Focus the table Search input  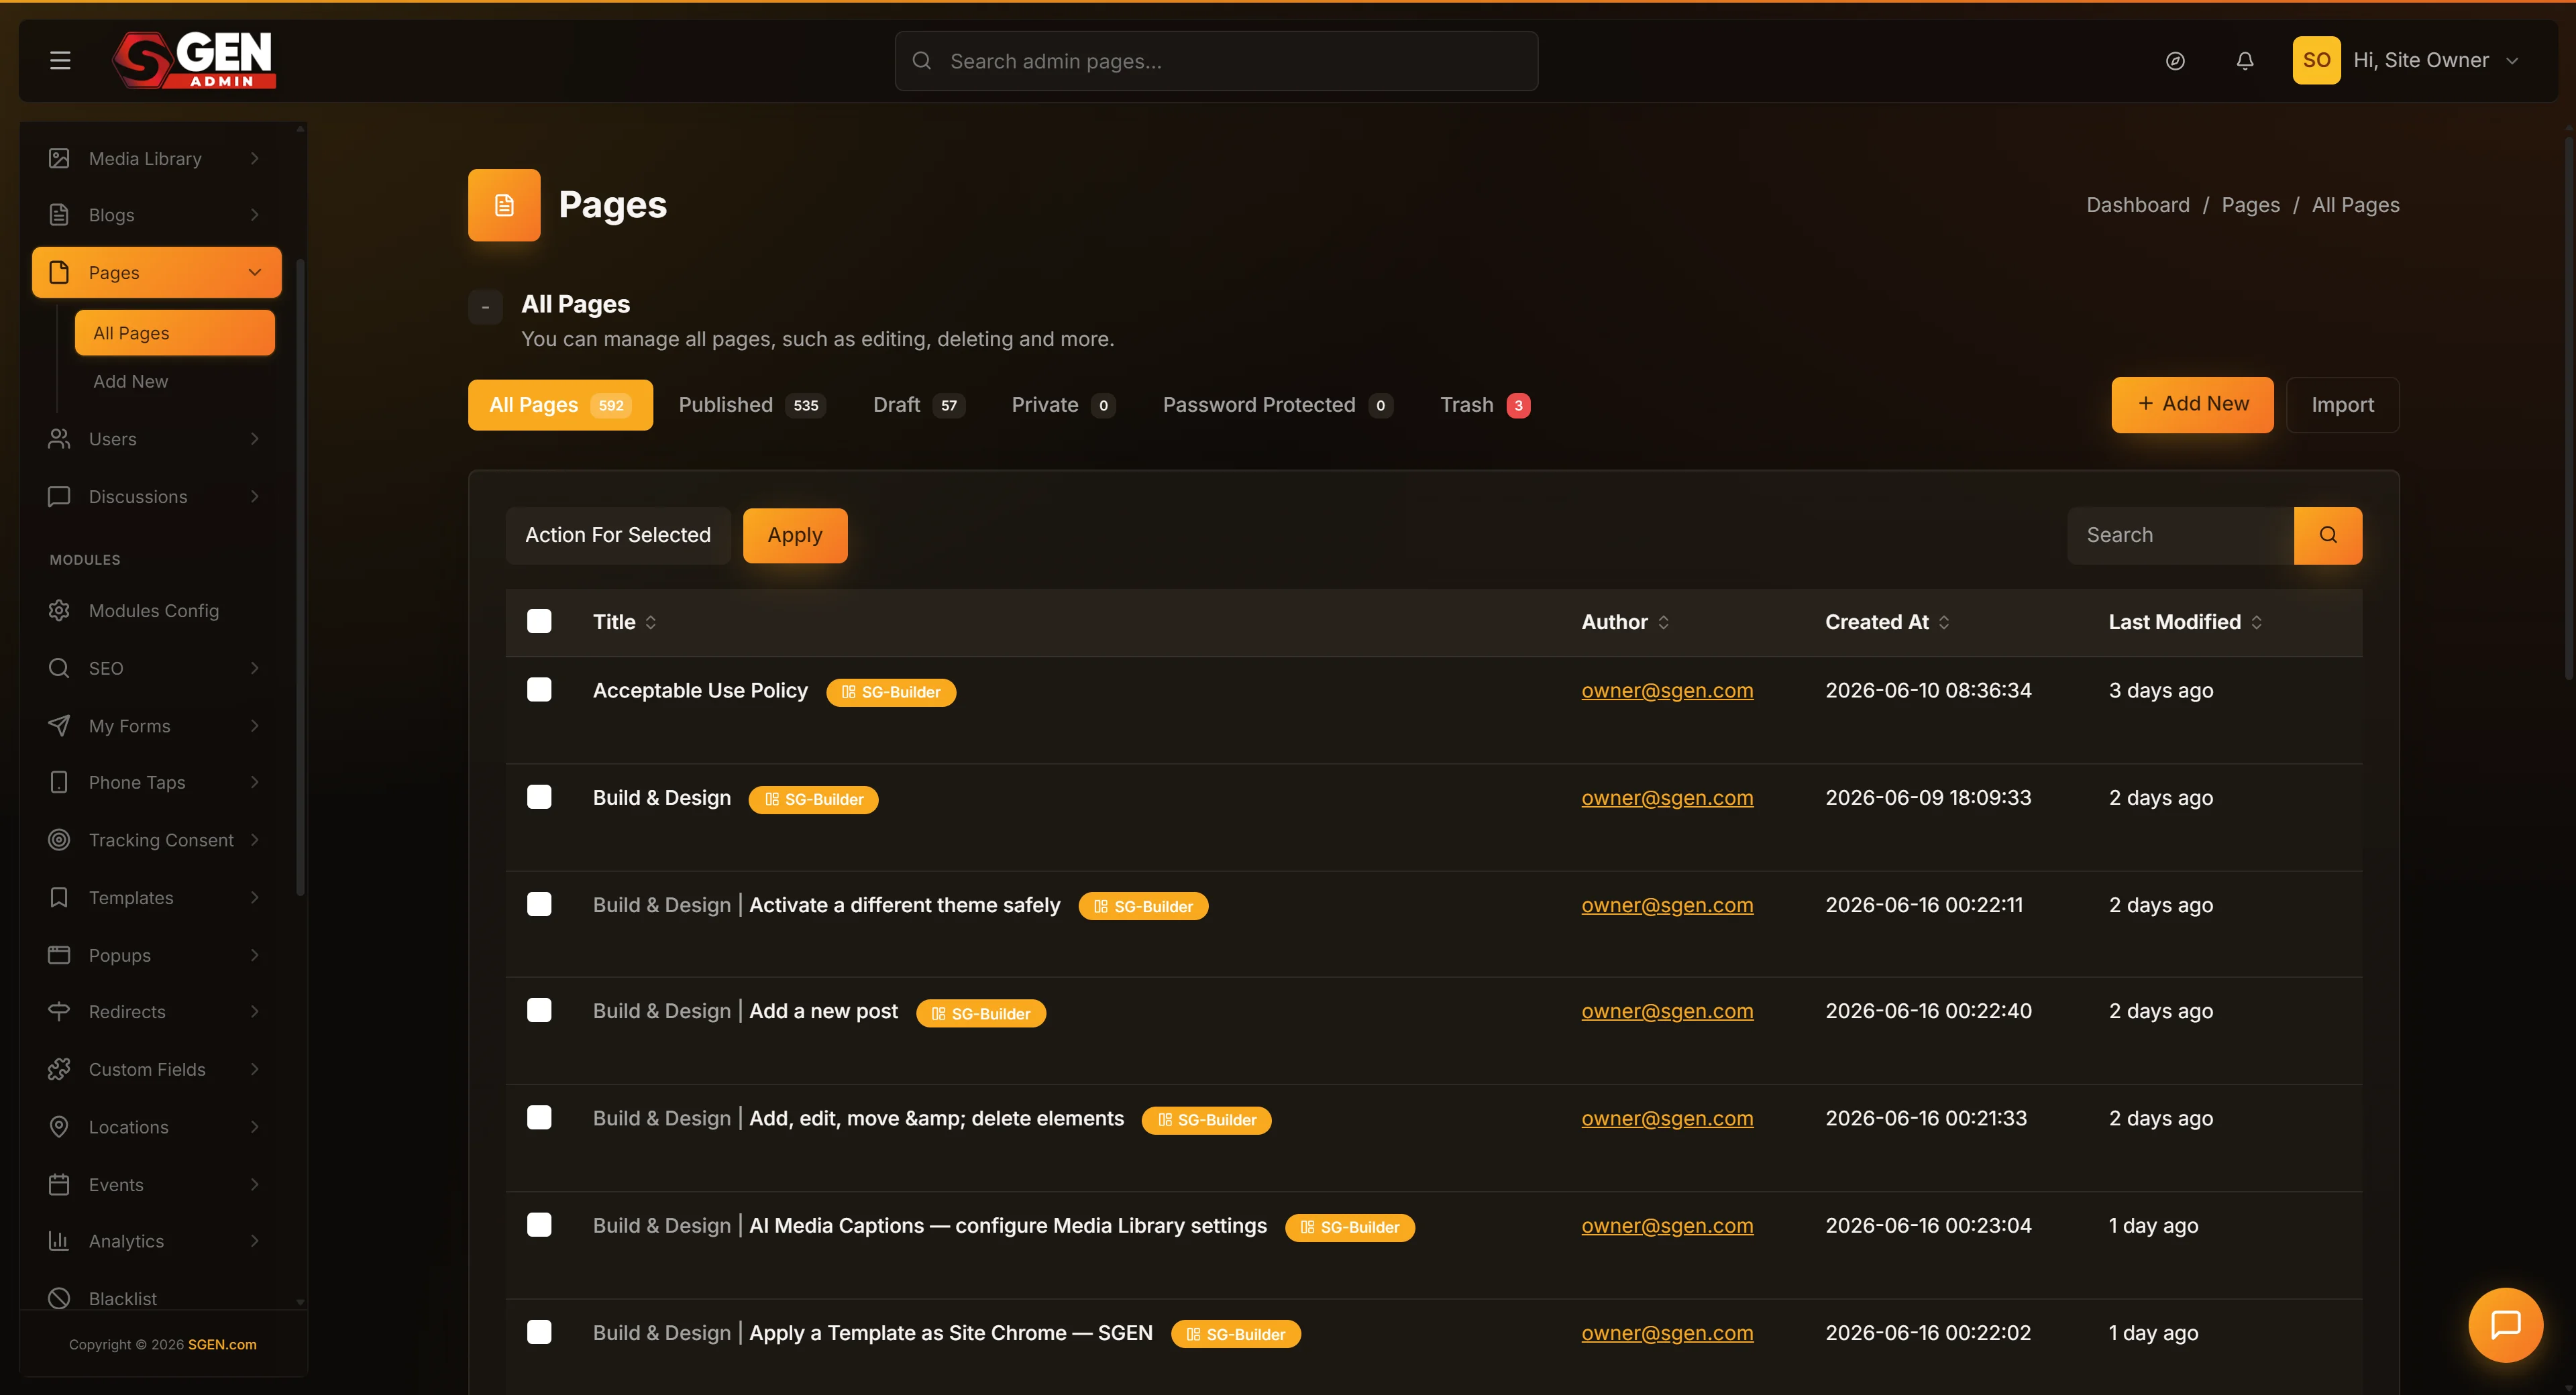[x=2180, y=535]
